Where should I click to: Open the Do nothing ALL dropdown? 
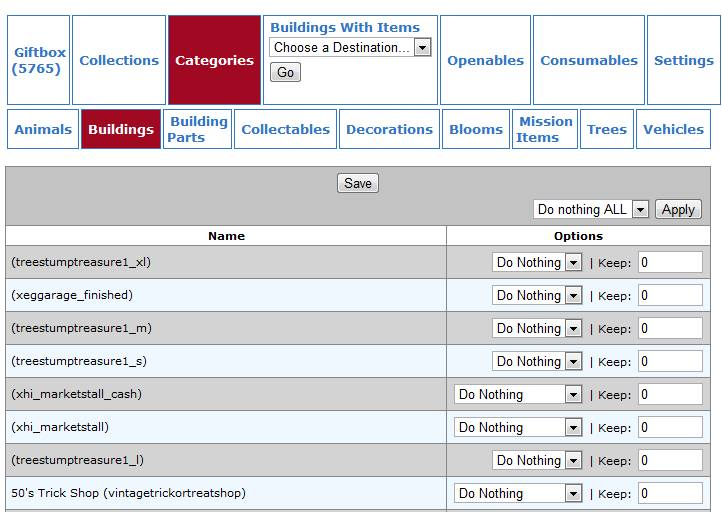tap(591, 209)
